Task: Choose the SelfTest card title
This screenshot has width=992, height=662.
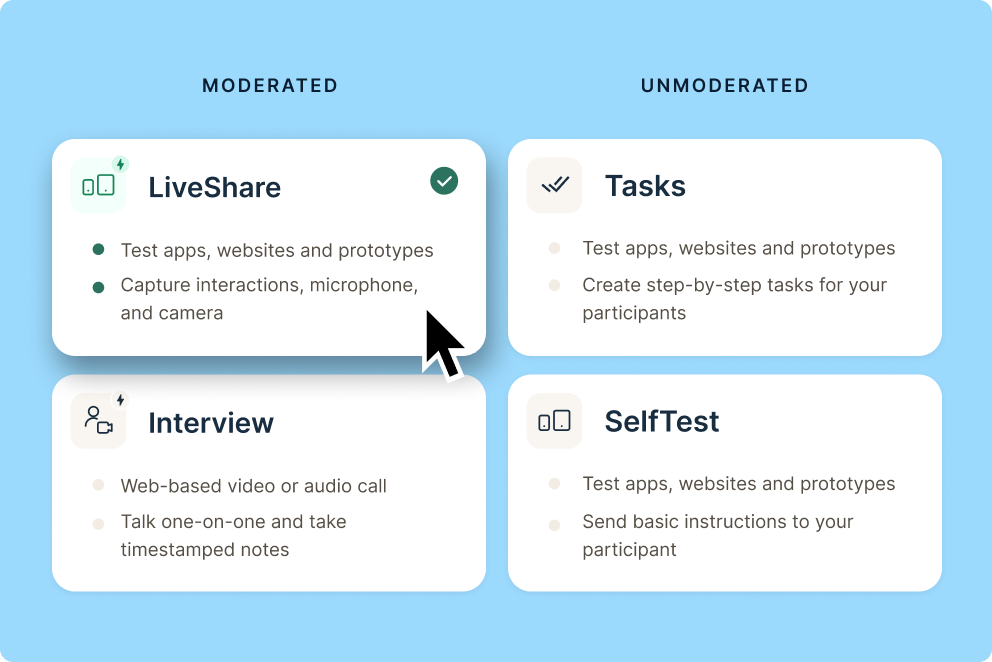Action: [662, 422]
